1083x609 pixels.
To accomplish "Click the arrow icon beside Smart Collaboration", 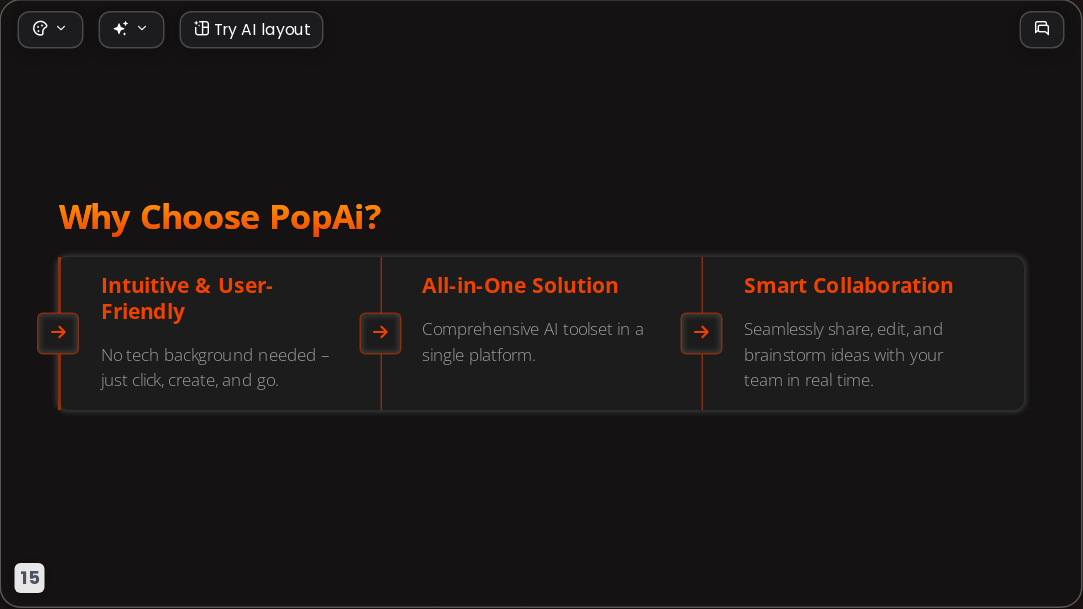I will coord(701,333).
